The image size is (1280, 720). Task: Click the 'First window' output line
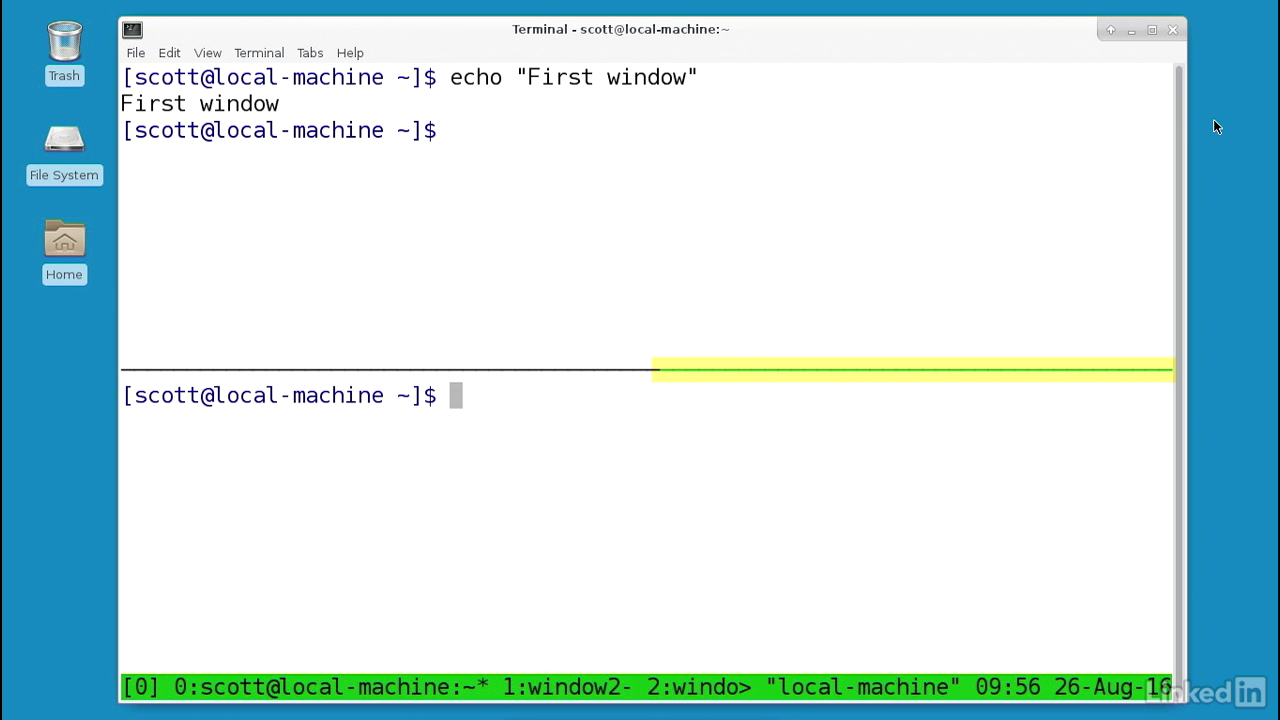coord(200,104)
